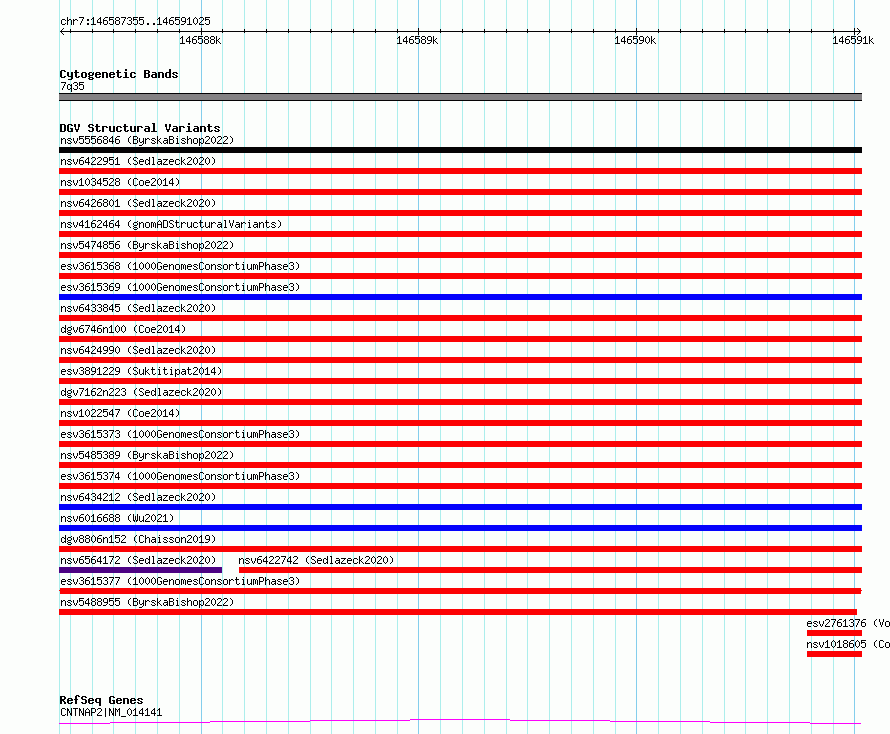Select variant esv3615368 (1000GenomesConsortiumPhase3) label
890x734 pixels.
point(180,266)
